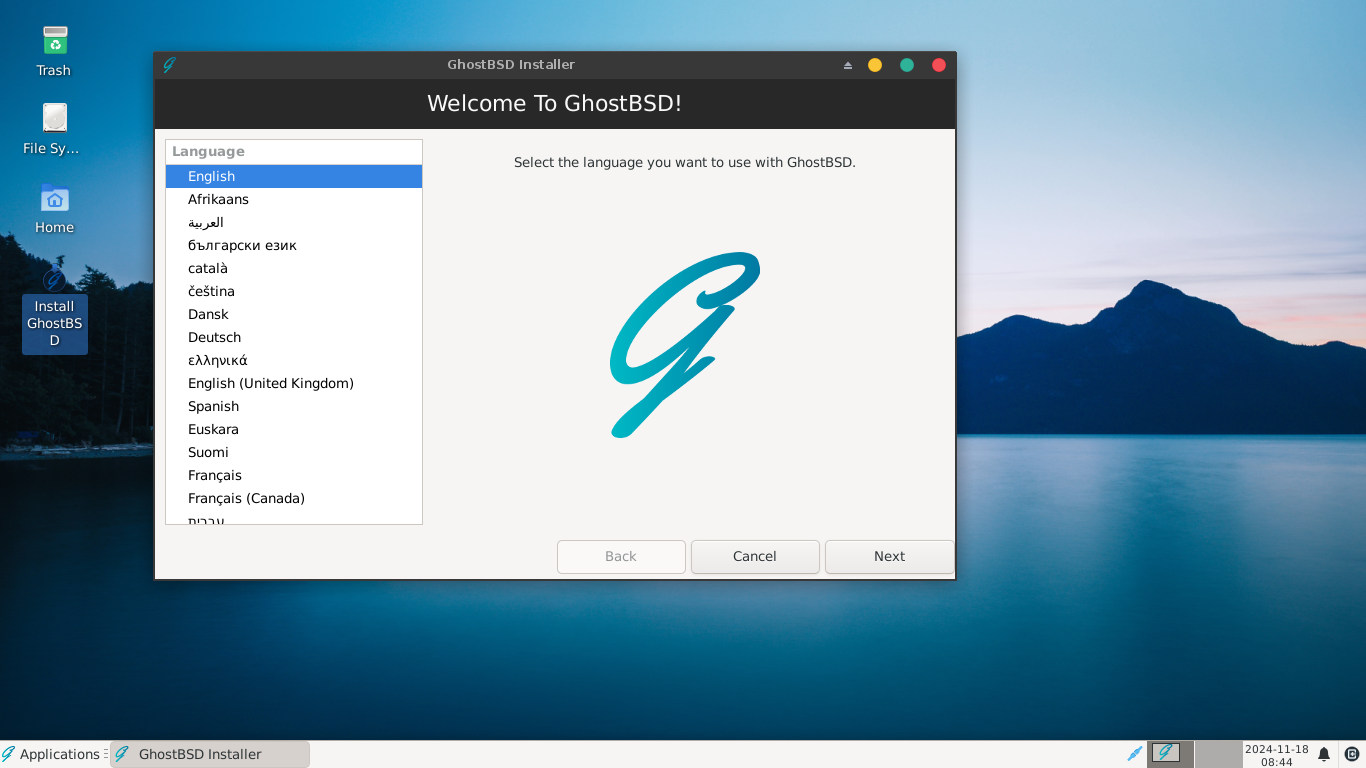The height and width of the screenshot is (768, 1366).
Task: Open the Applications menu
Action: click(52, 754)
